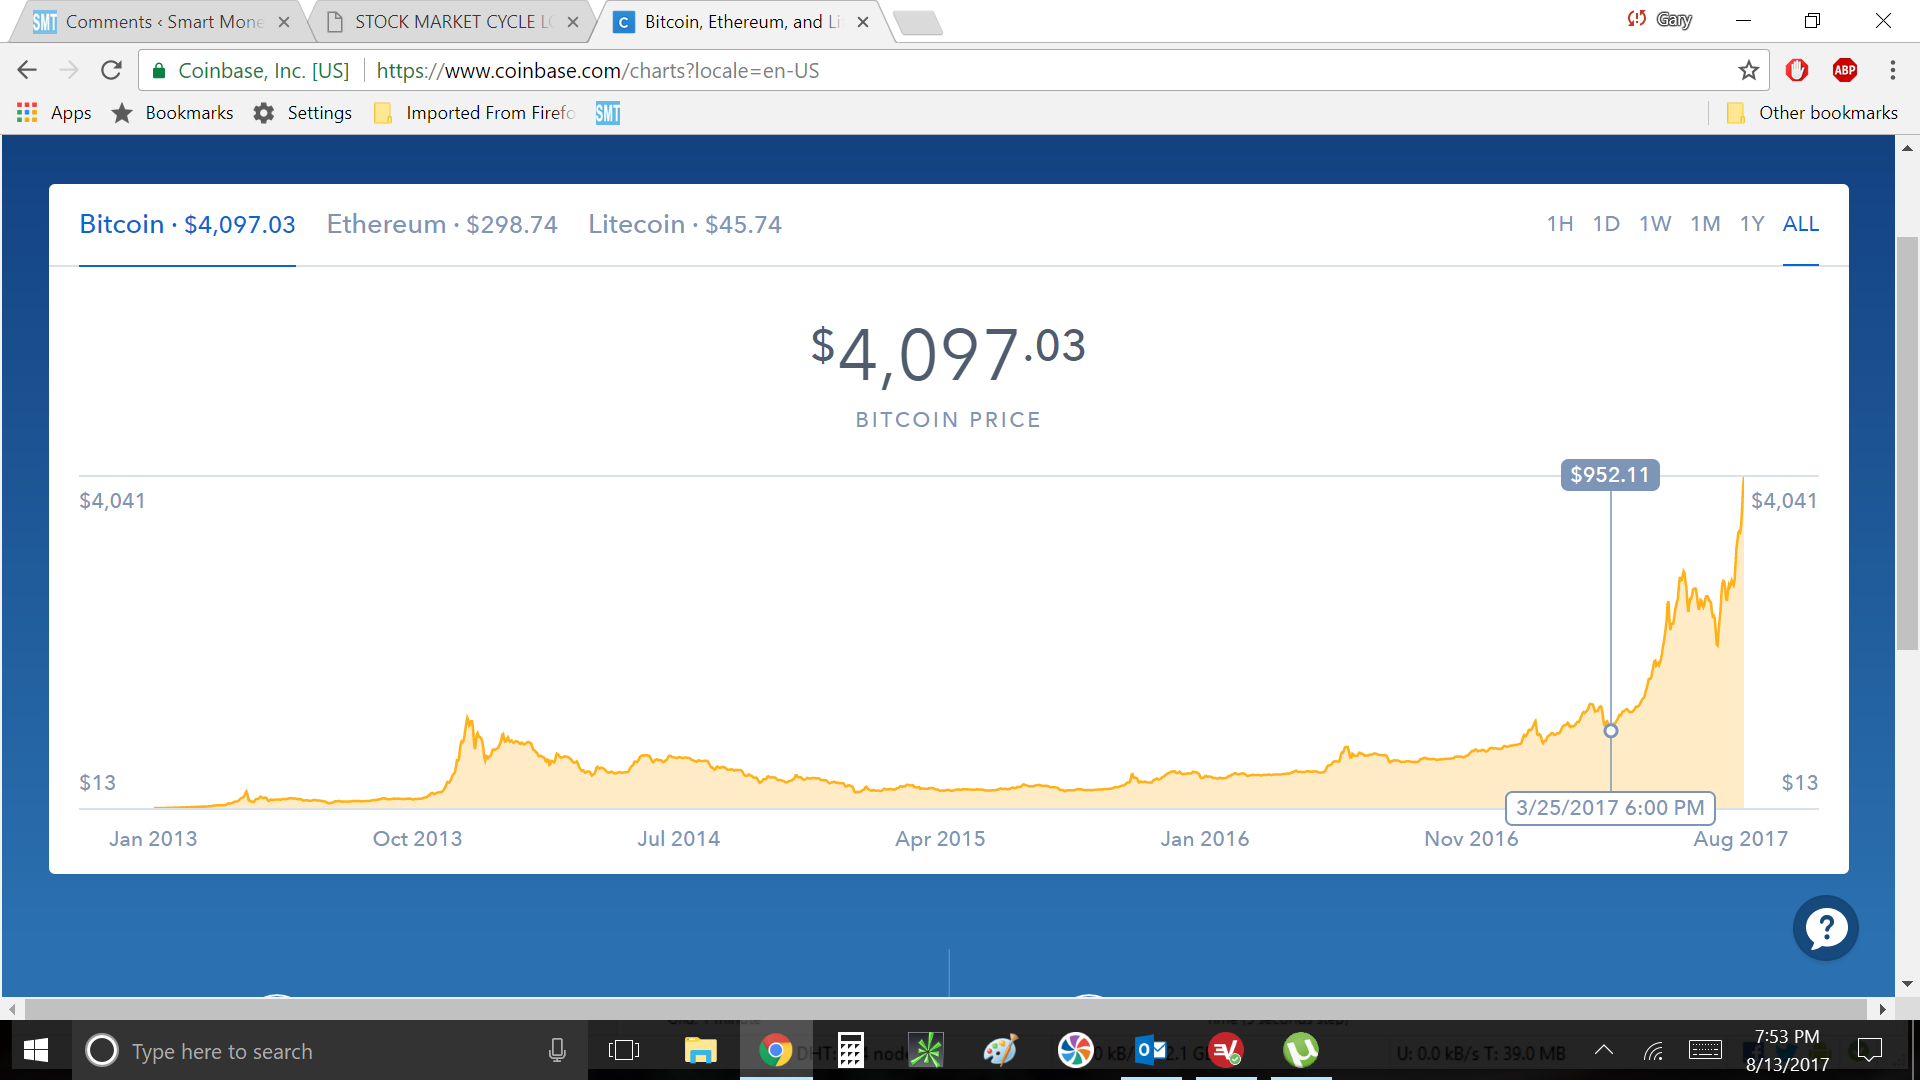Click the browser Back arrow

(x=27, y=70)
